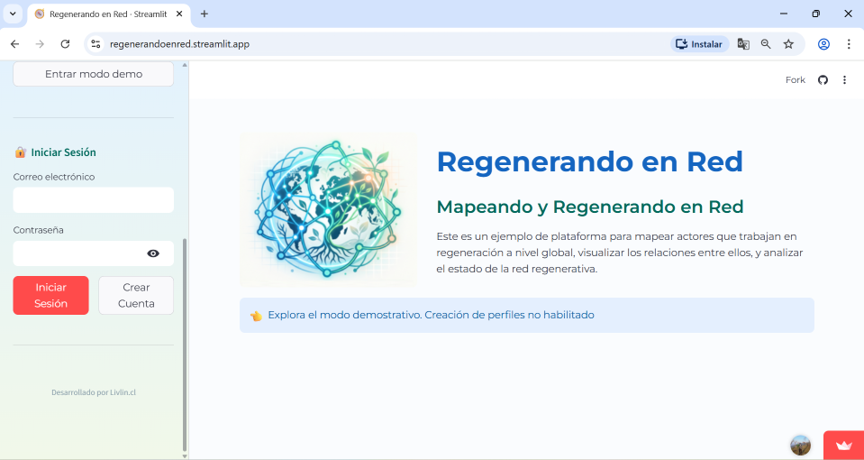Screen dimensions: 864x460
Task: Open the GitHub repository icon
Action: pos(823,80)
